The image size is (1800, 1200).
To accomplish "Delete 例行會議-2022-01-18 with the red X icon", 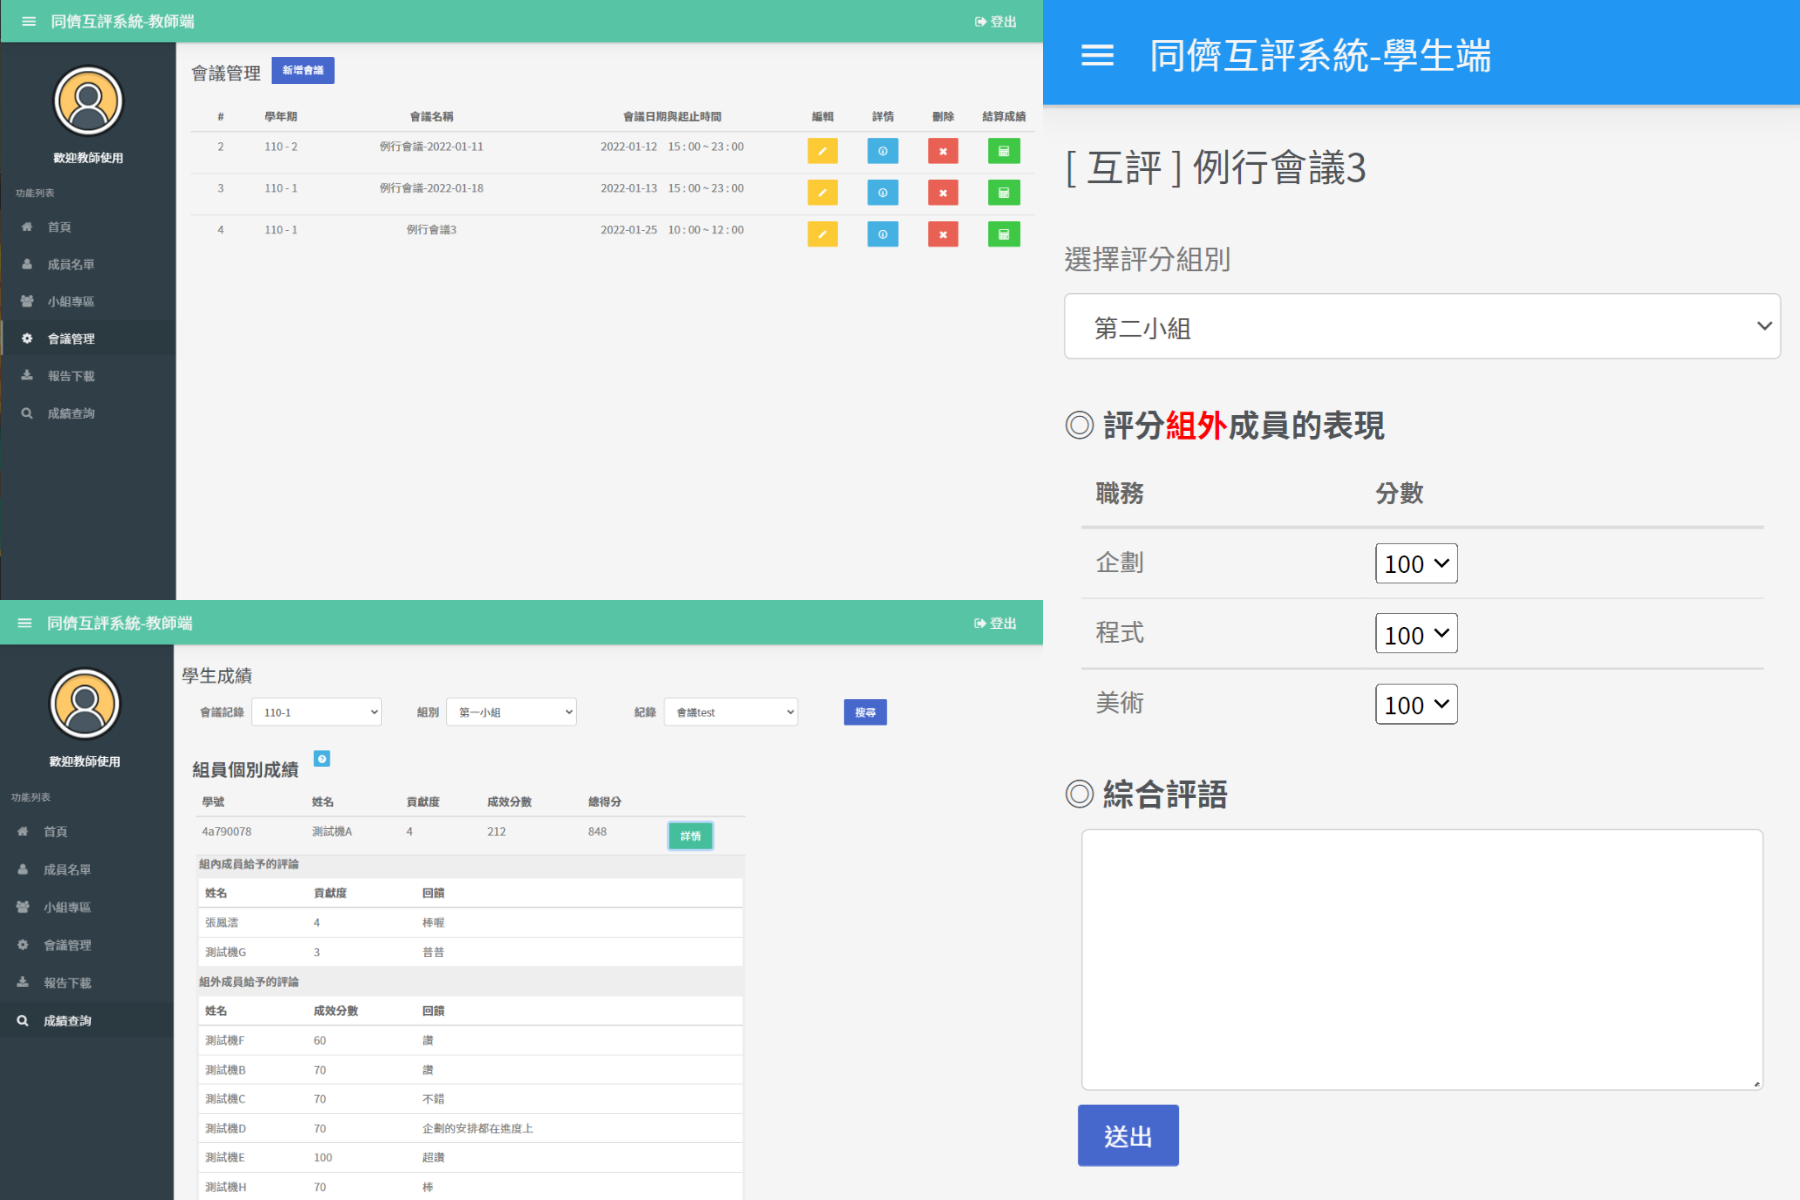I will 942,192.
